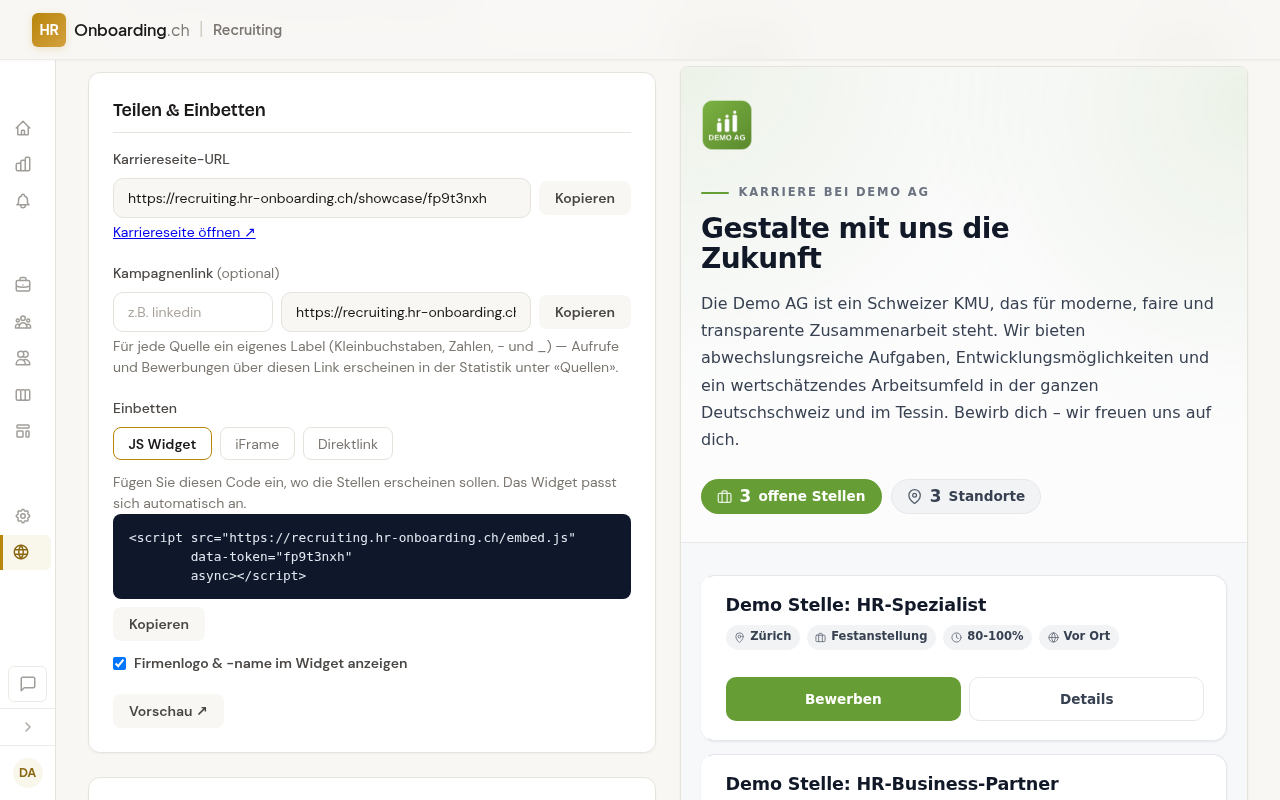Open Details for HR-Spezialist job
This screenshot has height=800, width=1280.
pyautogui.click(x=1086, y=699)
